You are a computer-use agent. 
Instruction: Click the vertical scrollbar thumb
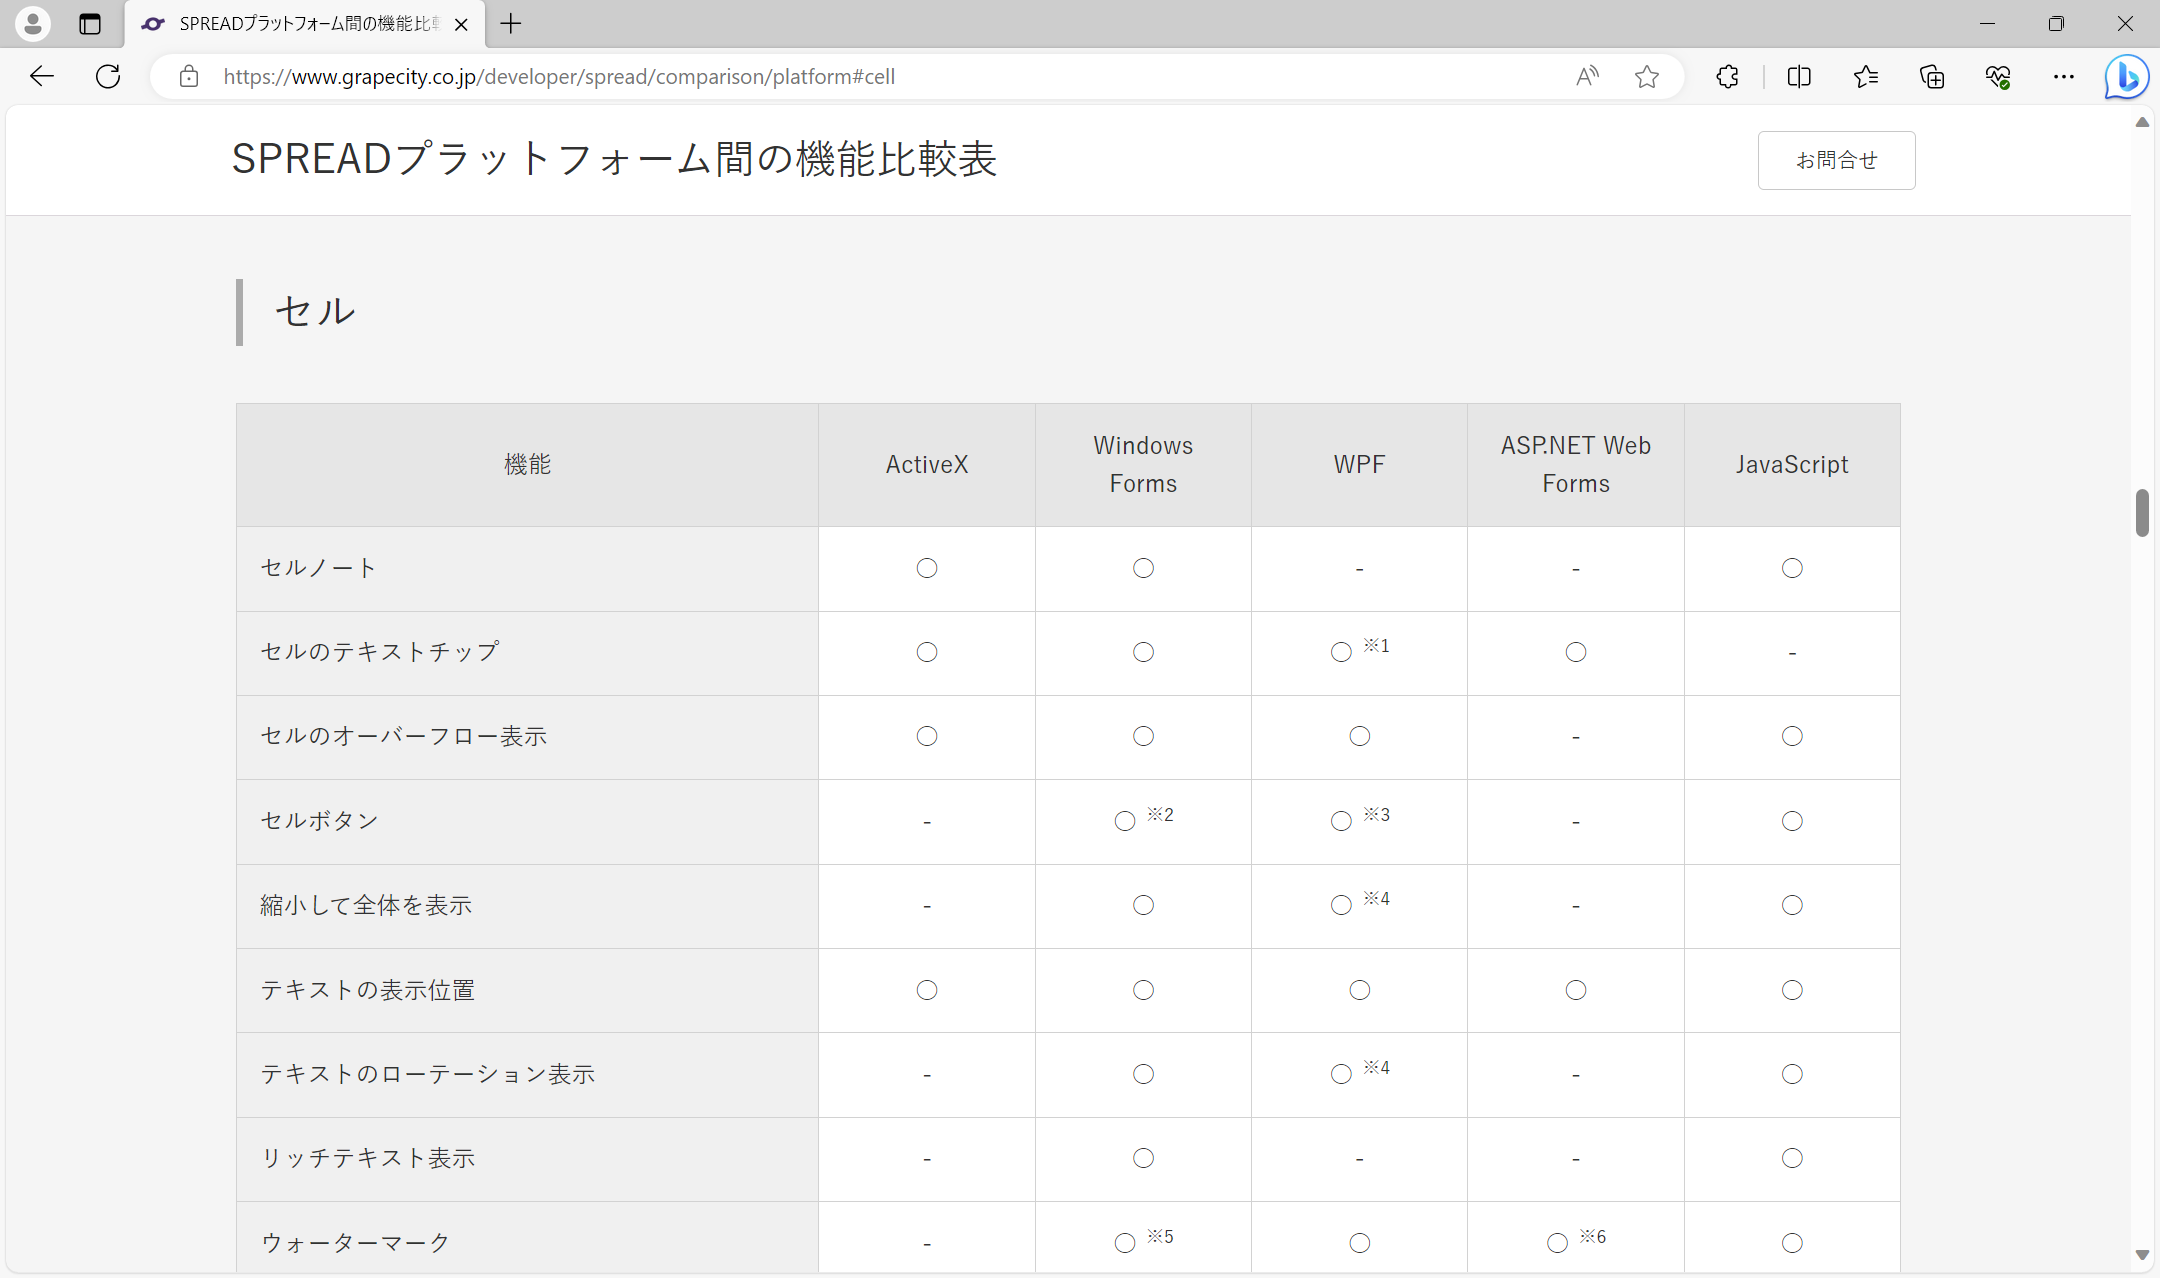click(2142, 513)
